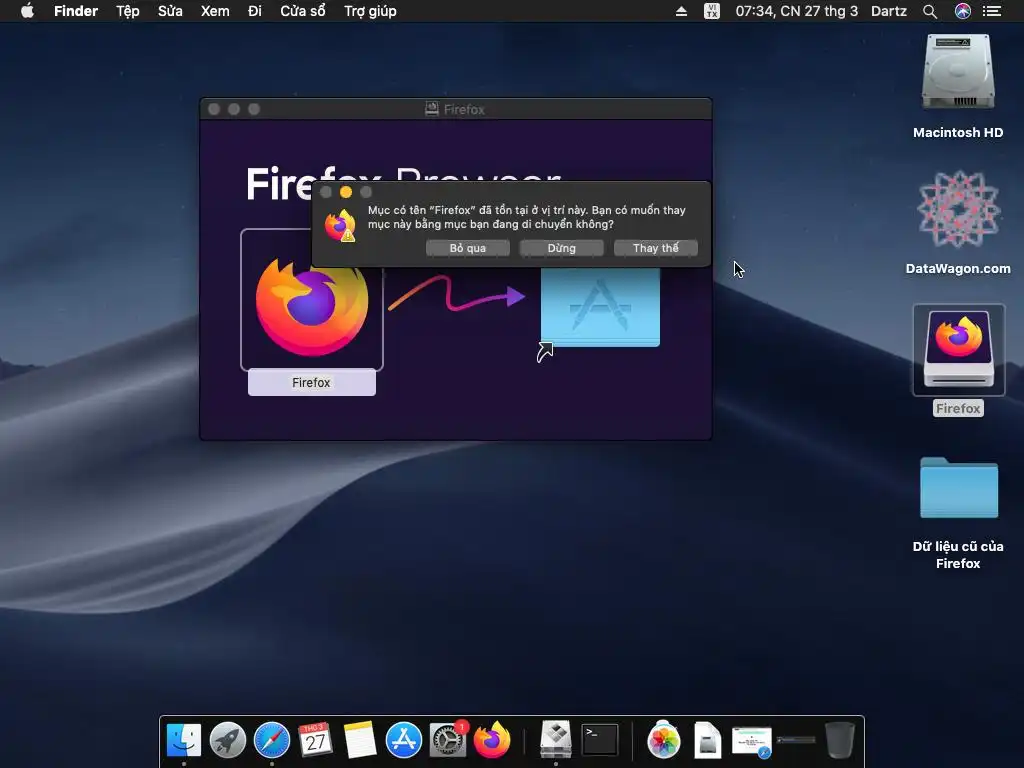
Task: Open Finder from the Dock
Action: tap(184, 740)
